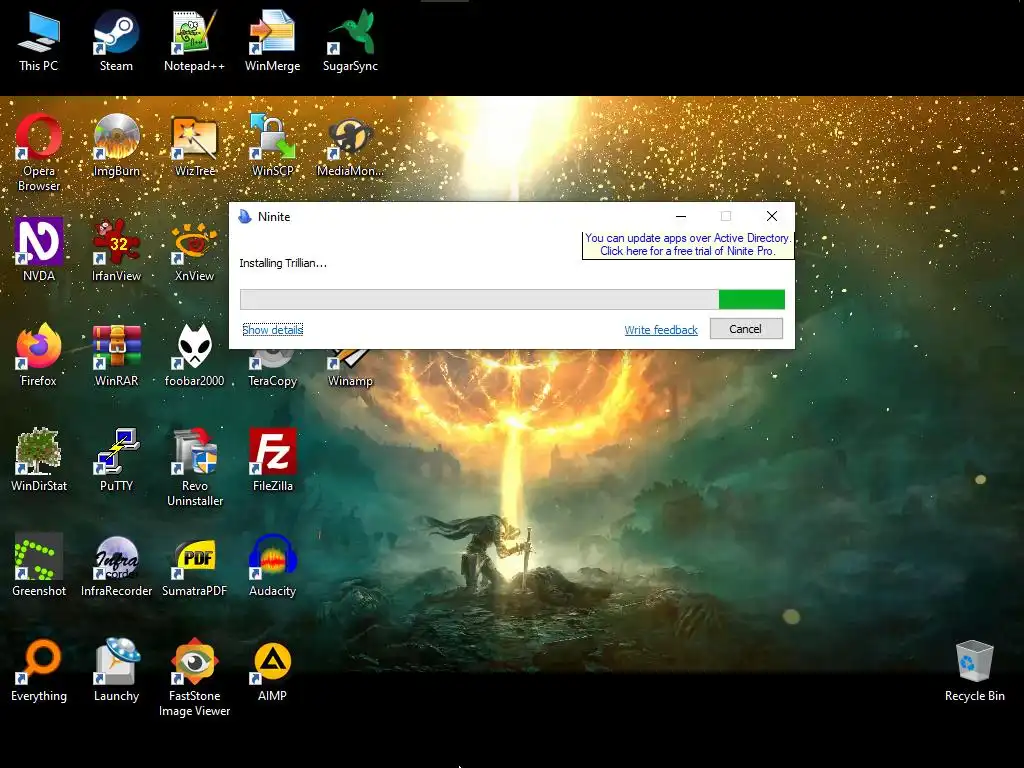Select the Audacity headphones icon
The width and height of the screenshot is (1024, 768).
pyautogui.click(x=272, y=556)
